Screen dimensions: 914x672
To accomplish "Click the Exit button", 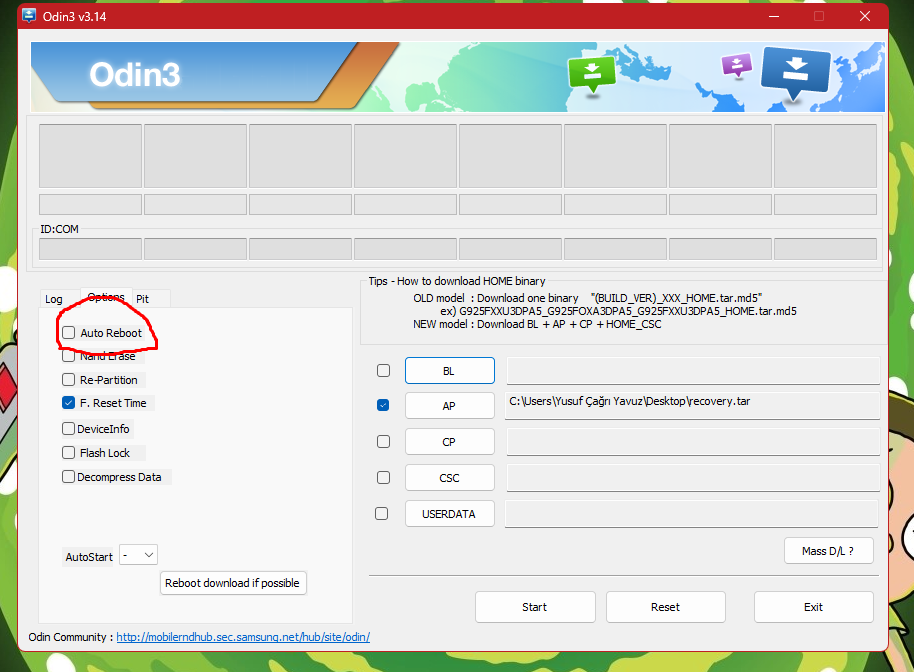I will tap(814, 607).
